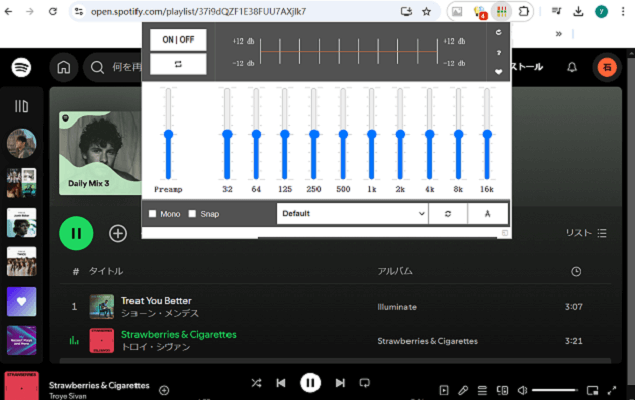635x400 pixels.
Task: Toggle the equalizer ON | OFF button
Action: tap(178, 40)
